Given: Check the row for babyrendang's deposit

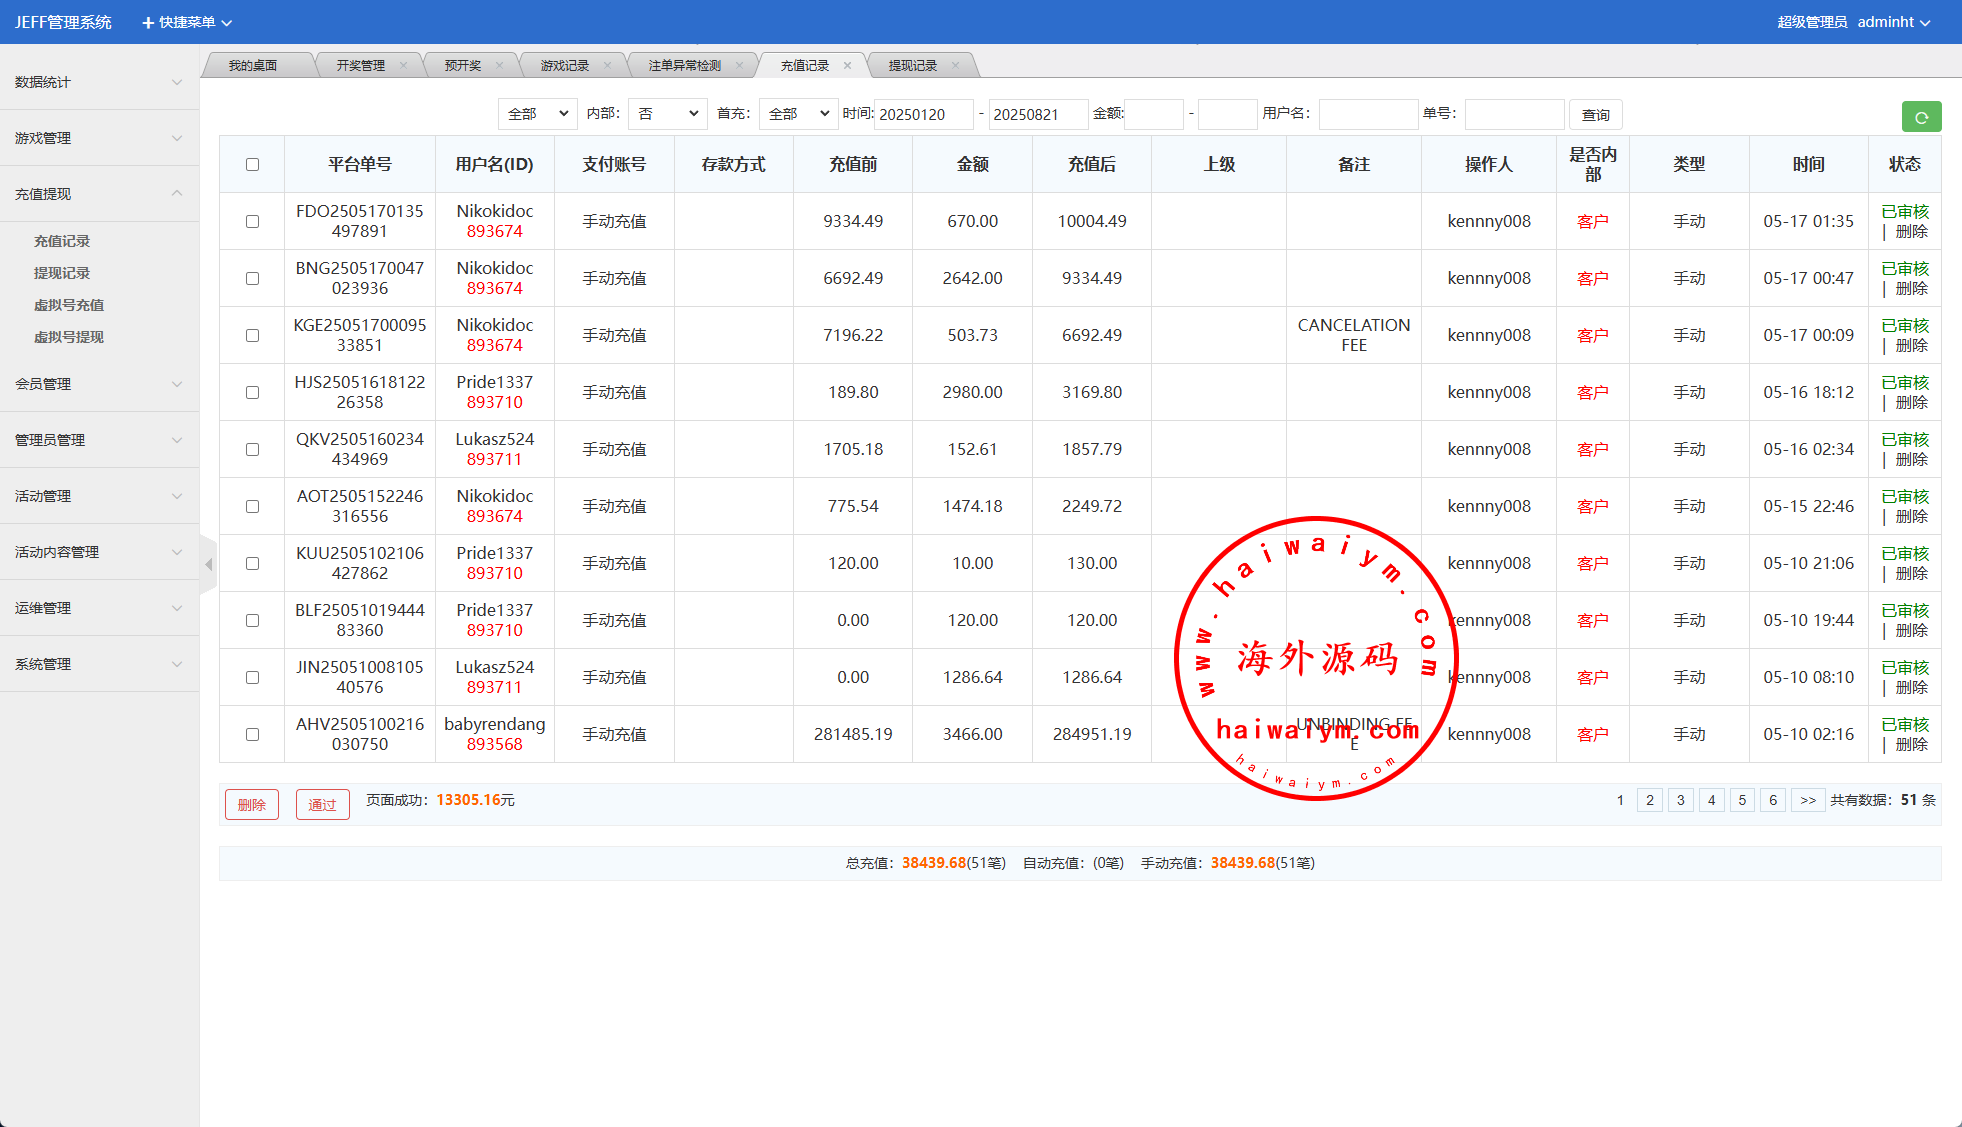Looking at the screenshot, I should [252, 735].
